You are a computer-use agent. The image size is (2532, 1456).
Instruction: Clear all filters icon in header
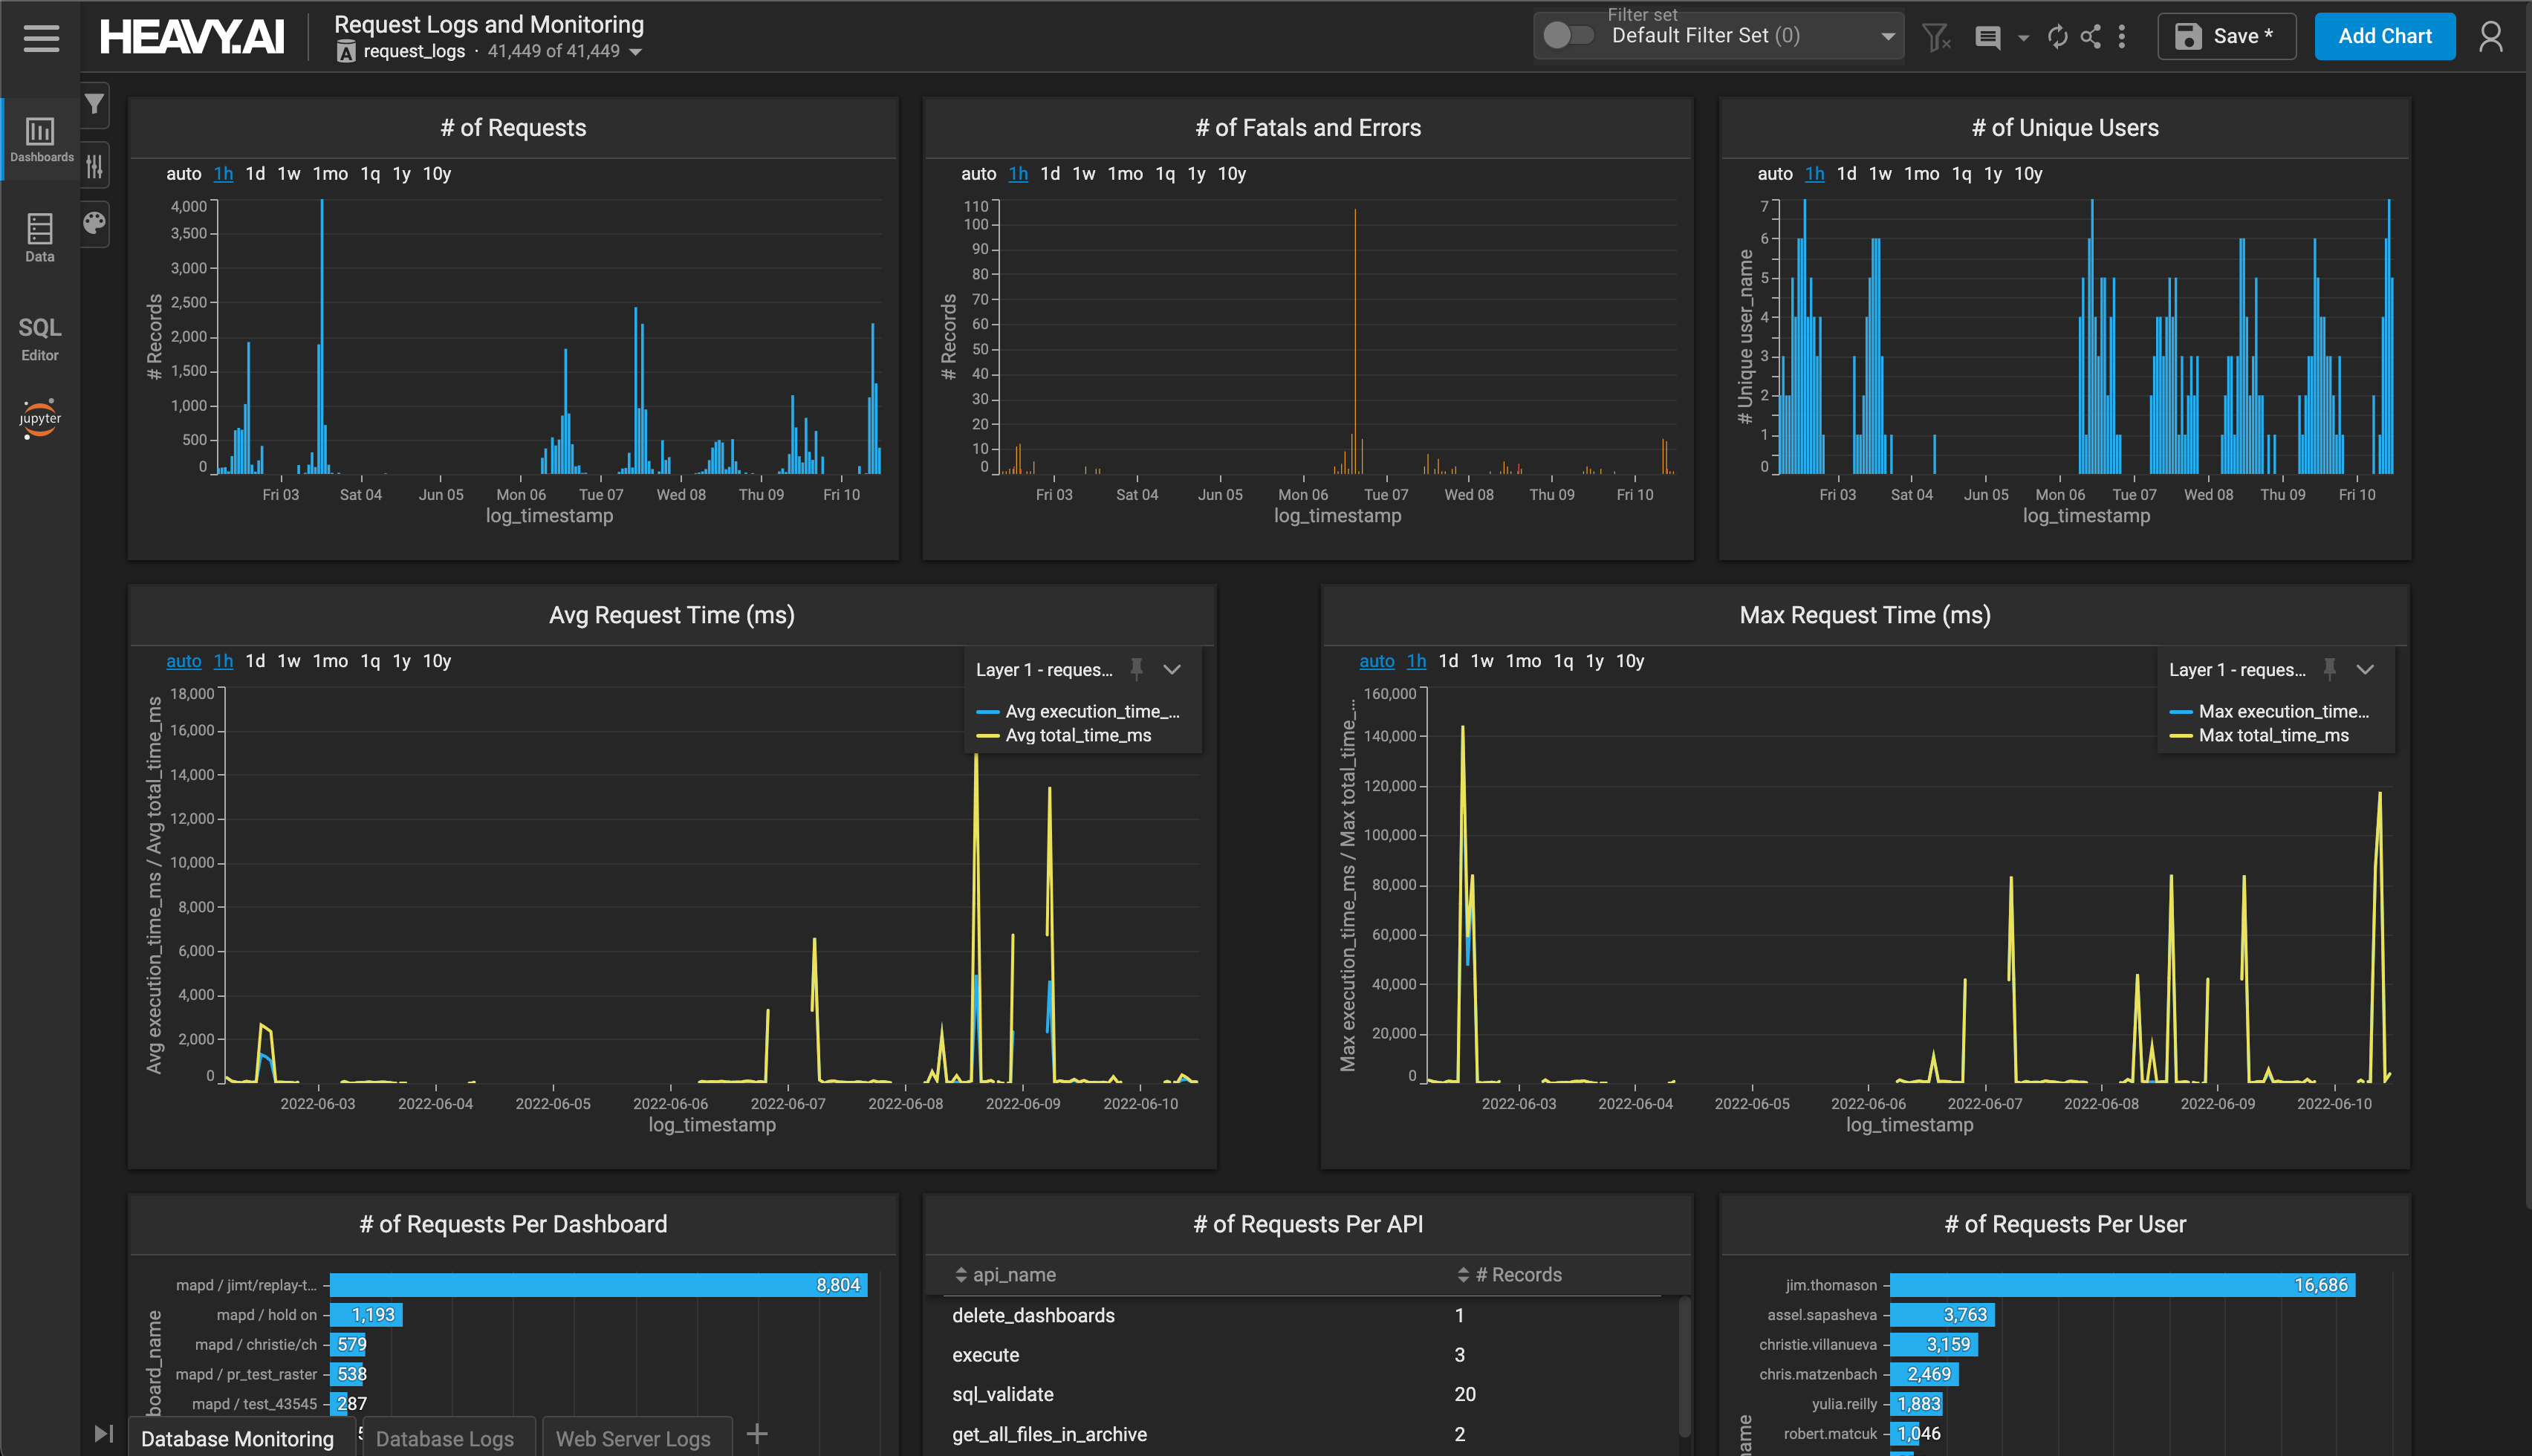coord(1936,37)
